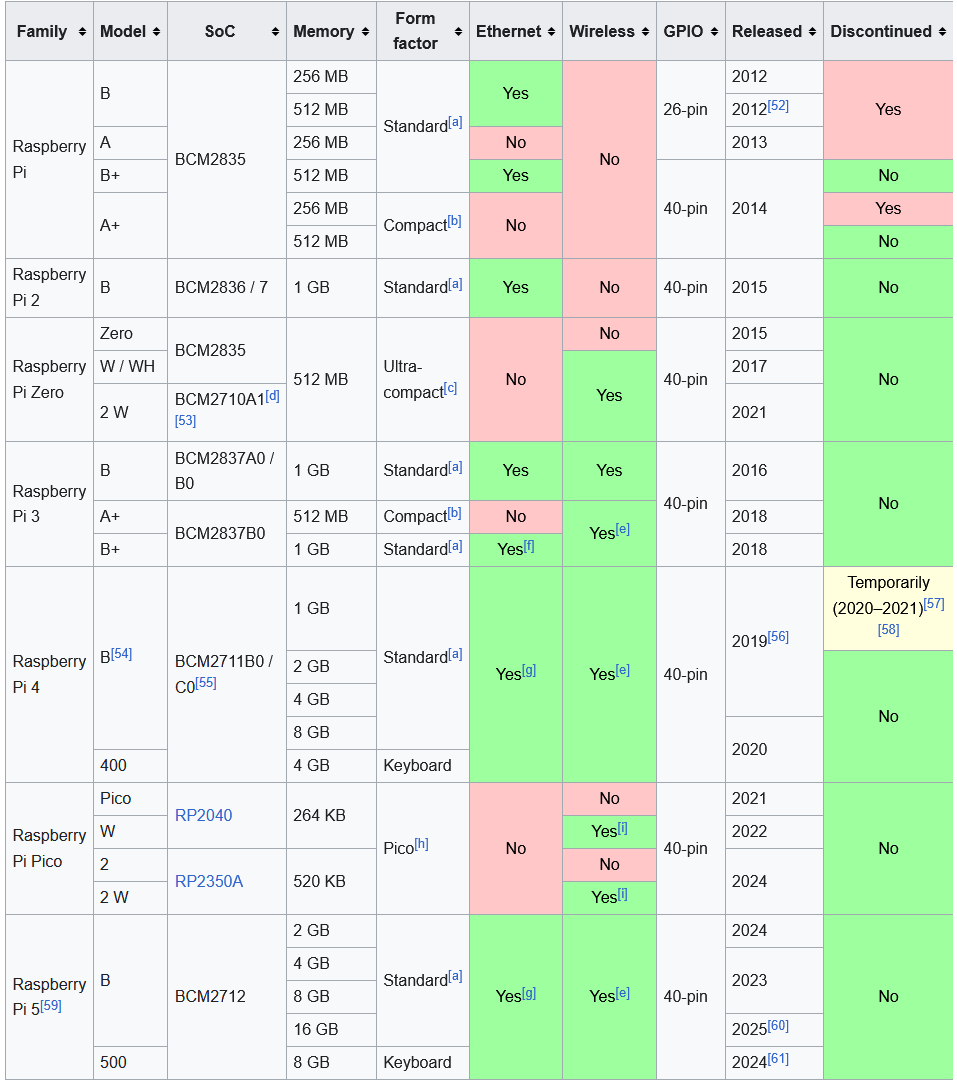This screenshot has width=957, height=1081.
Task: Sort by Model using its sort arrows
Action: (x=157, y=32)
